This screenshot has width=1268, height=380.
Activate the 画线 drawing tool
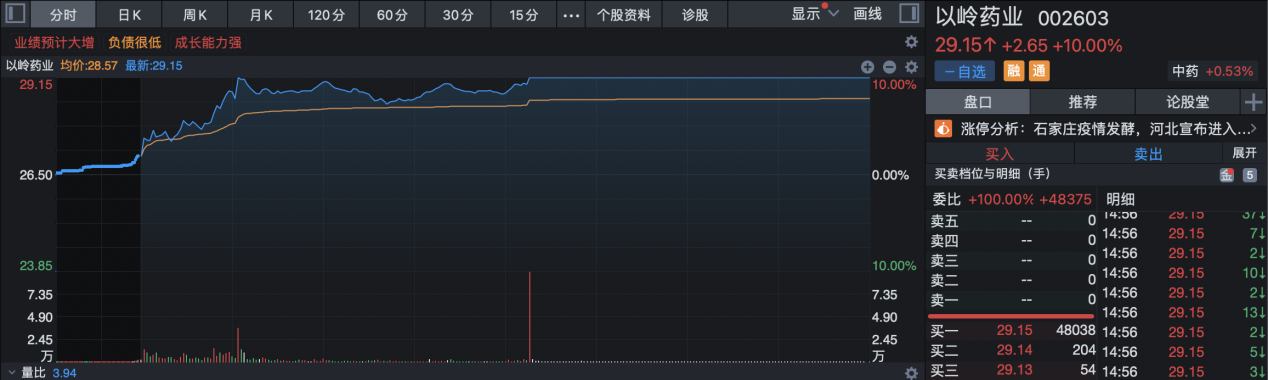pyautogui.click(x=868, y=14)
